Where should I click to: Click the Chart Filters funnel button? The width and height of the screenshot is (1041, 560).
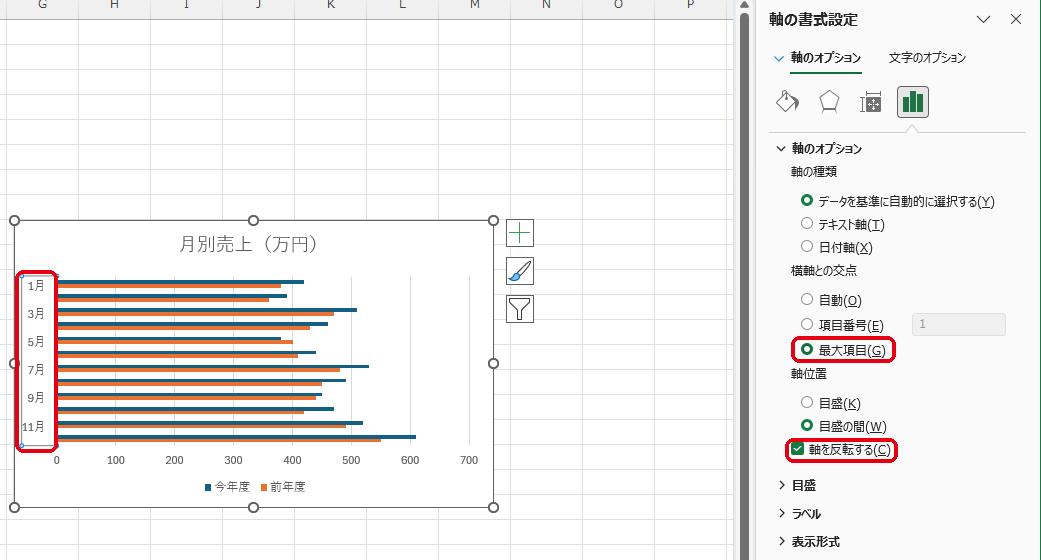point(520,309)
